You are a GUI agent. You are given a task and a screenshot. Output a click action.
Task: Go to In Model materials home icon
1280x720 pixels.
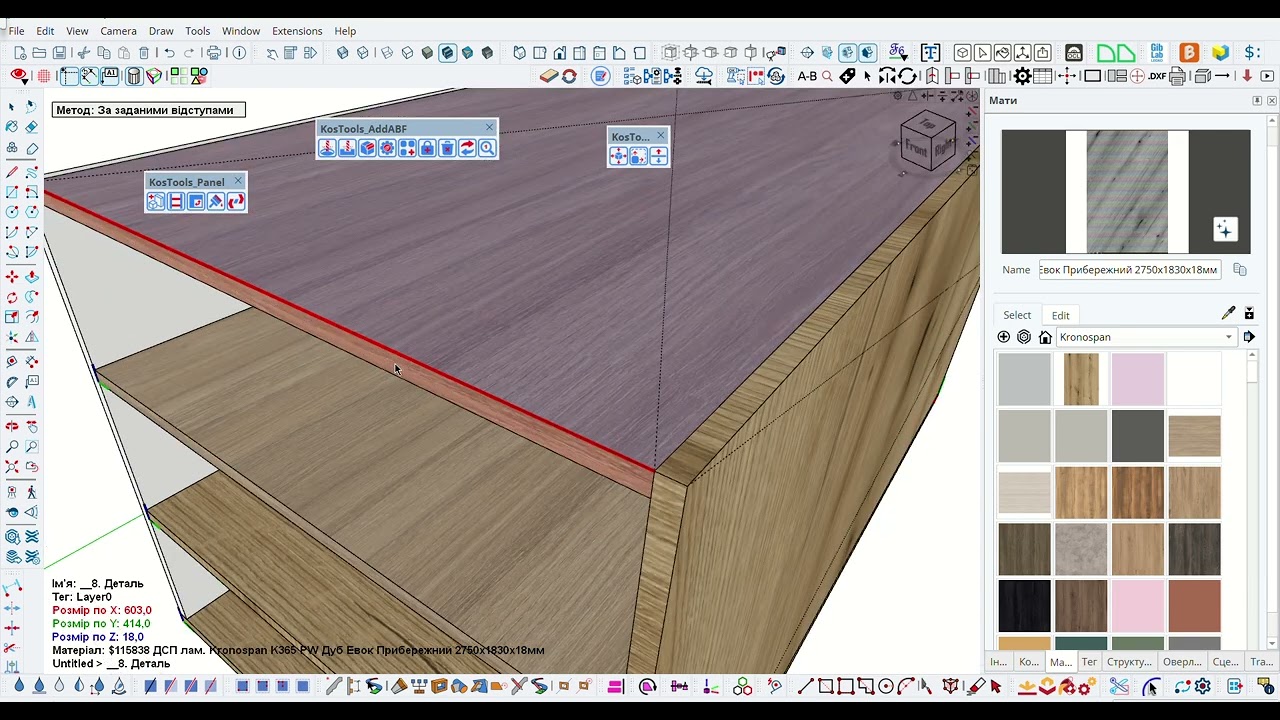(x=1045, y=337)
